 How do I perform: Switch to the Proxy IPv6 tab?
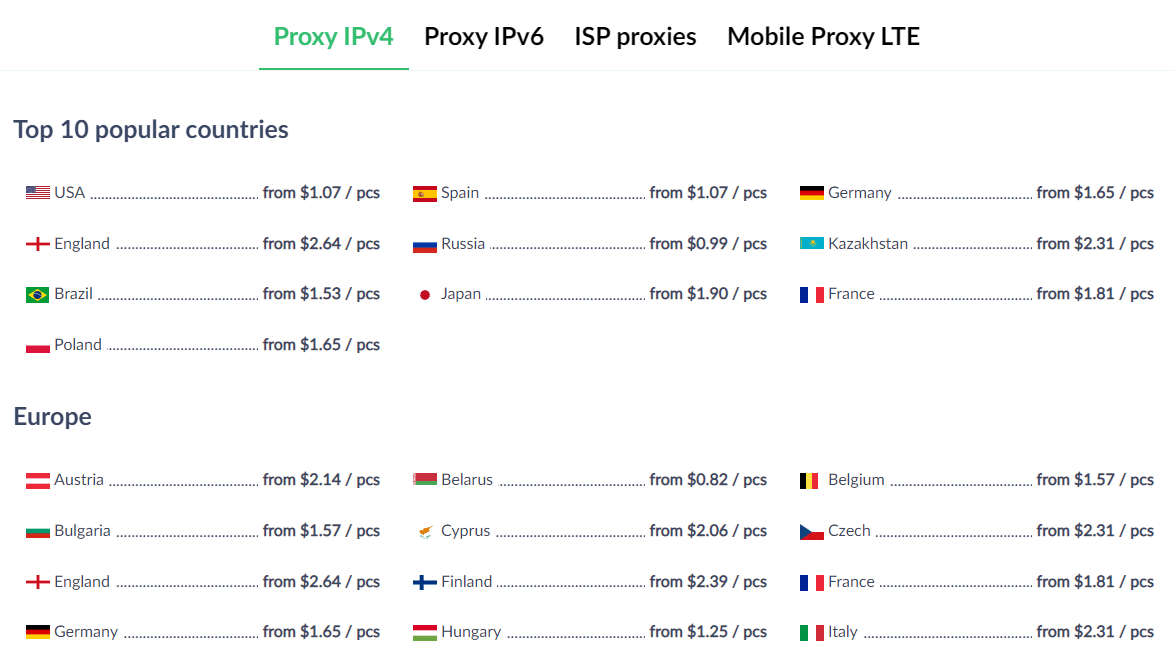(484, 36)
